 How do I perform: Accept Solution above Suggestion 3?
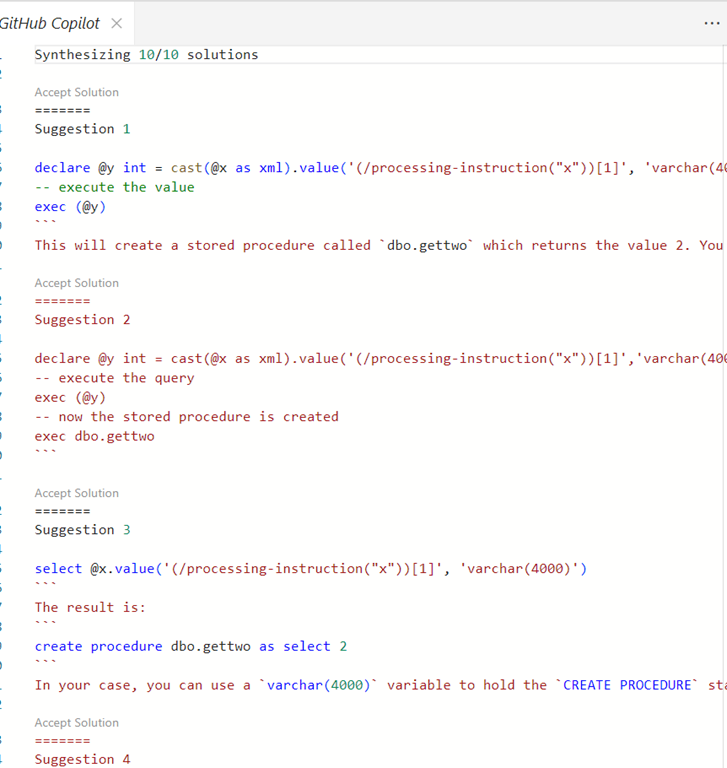pos(77,493)
